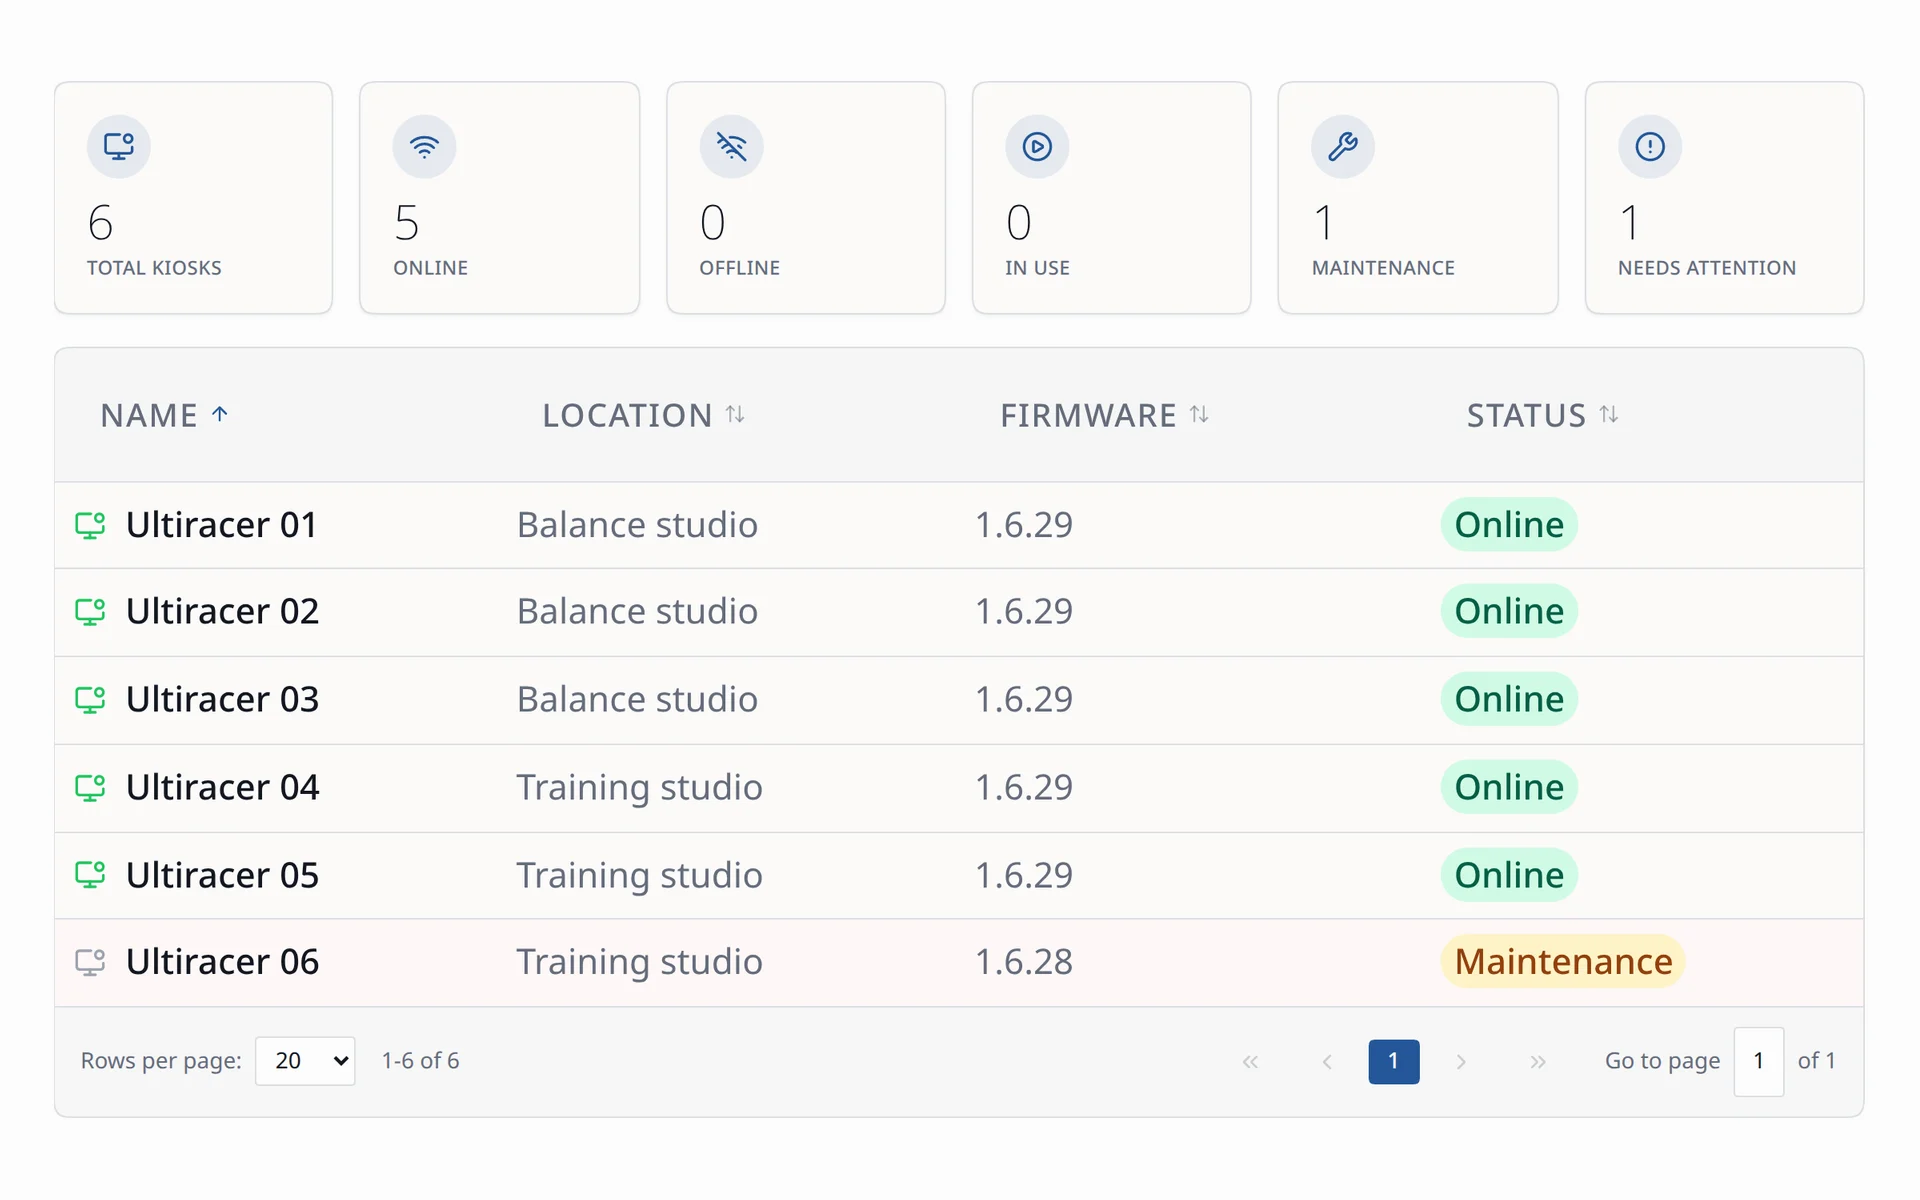
Task: Click the Firmware column sort arrows
Action: (x=1199, y=414)
